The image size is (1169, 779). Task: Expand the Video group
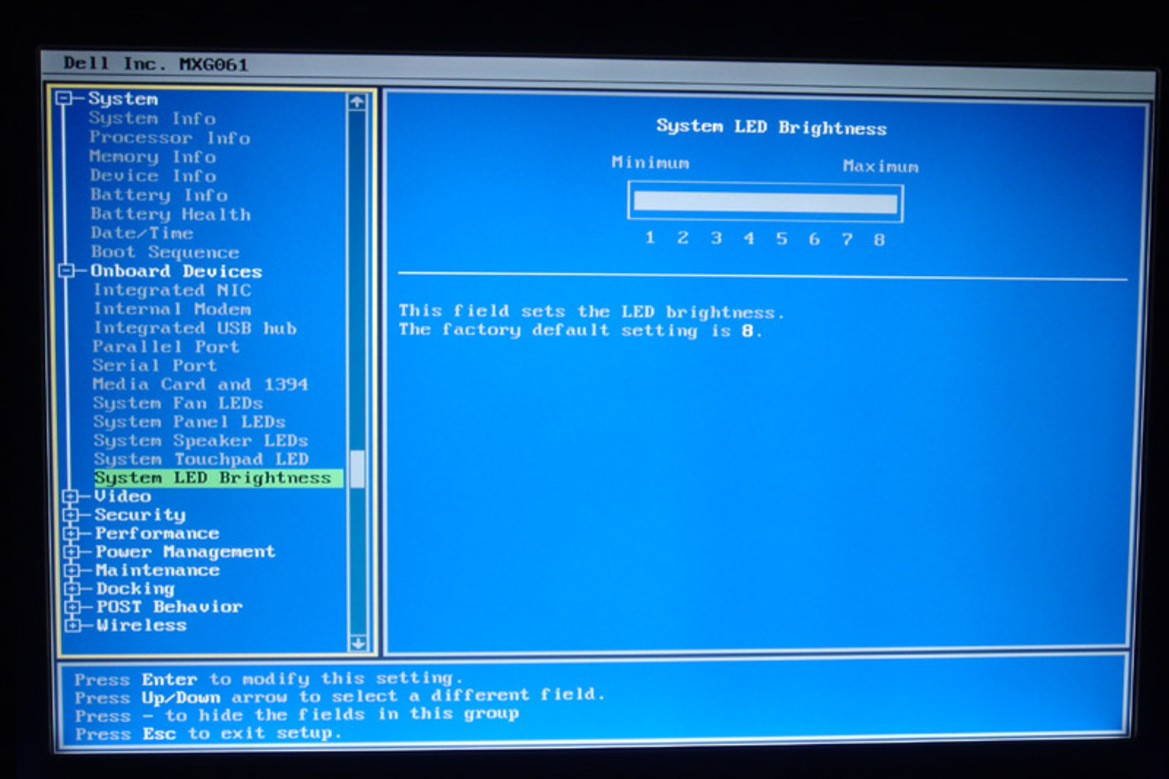pos(71,496)
